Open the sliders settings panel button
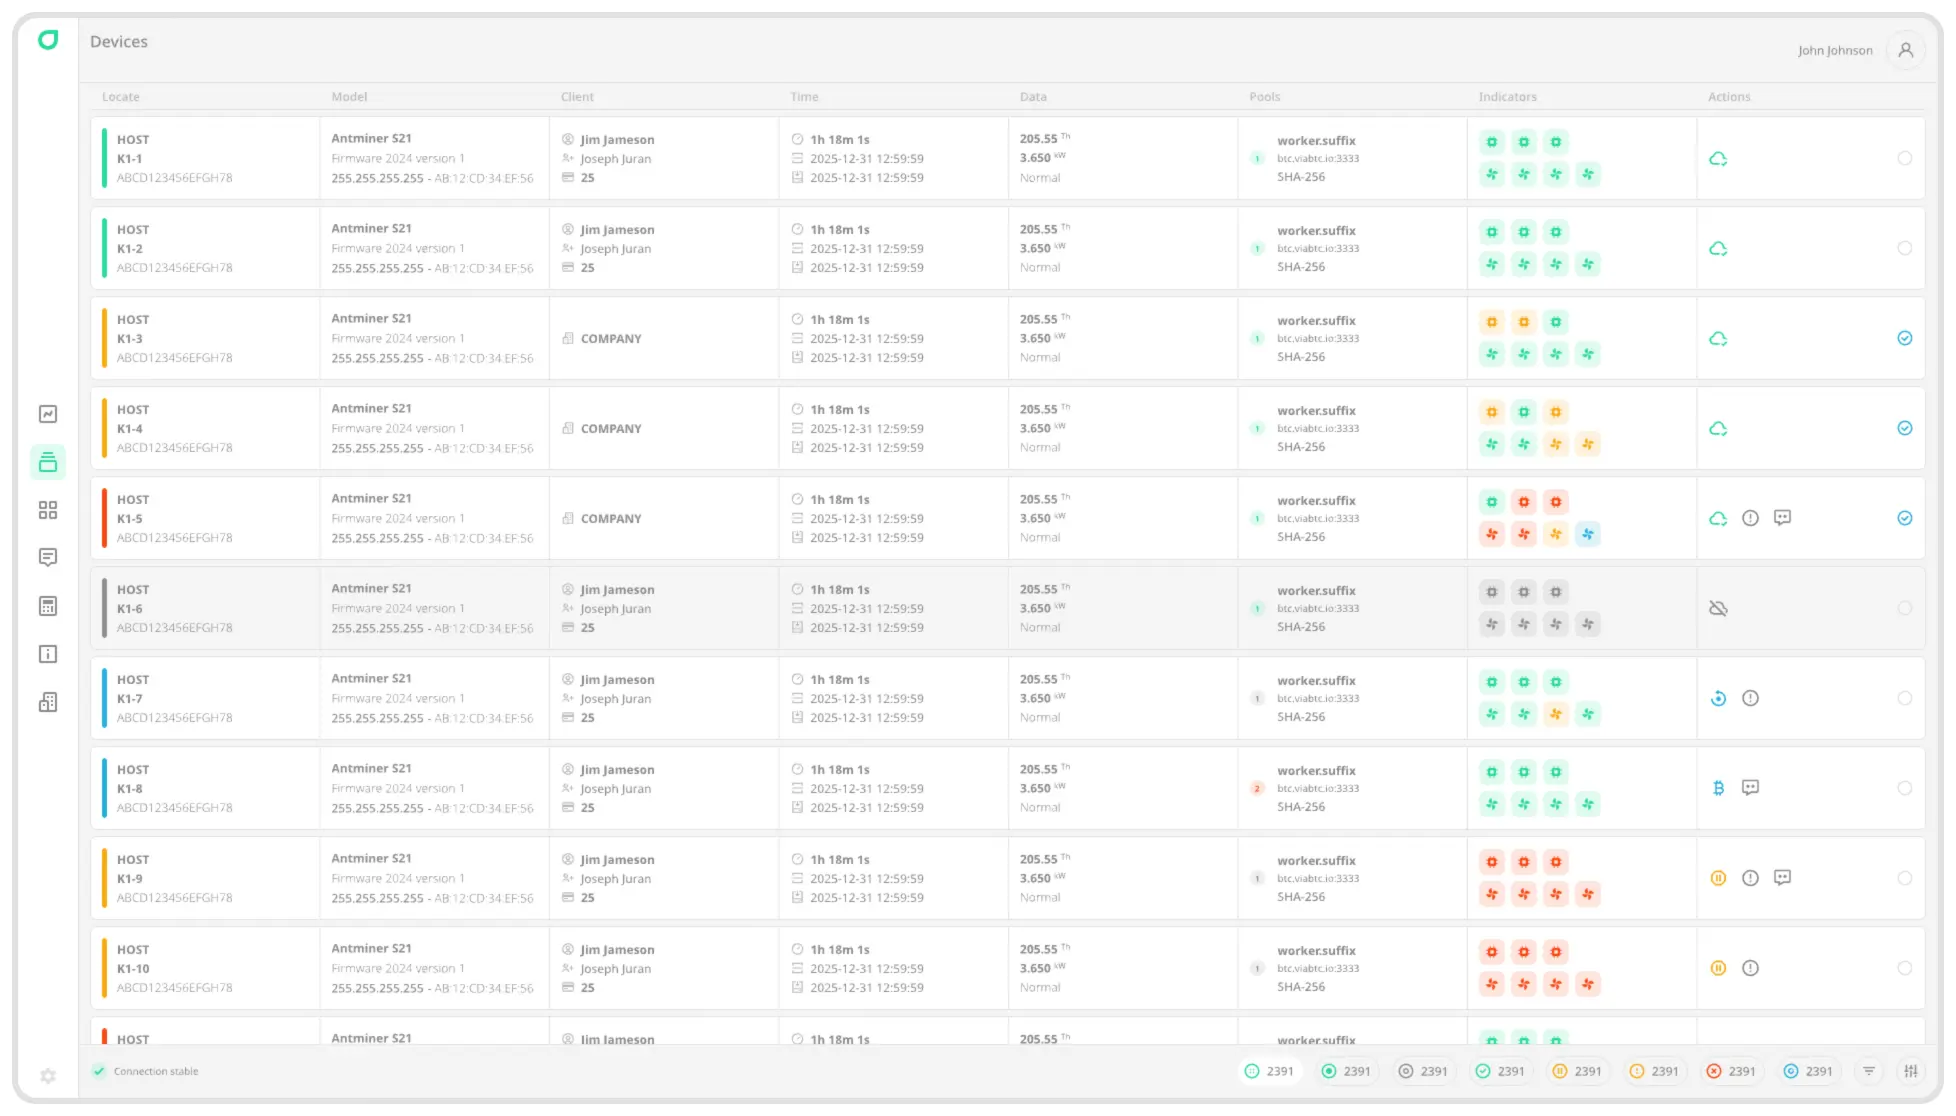Image resolution: width=1956 pixels, height=1116 pixels. pos(1911,1071)
